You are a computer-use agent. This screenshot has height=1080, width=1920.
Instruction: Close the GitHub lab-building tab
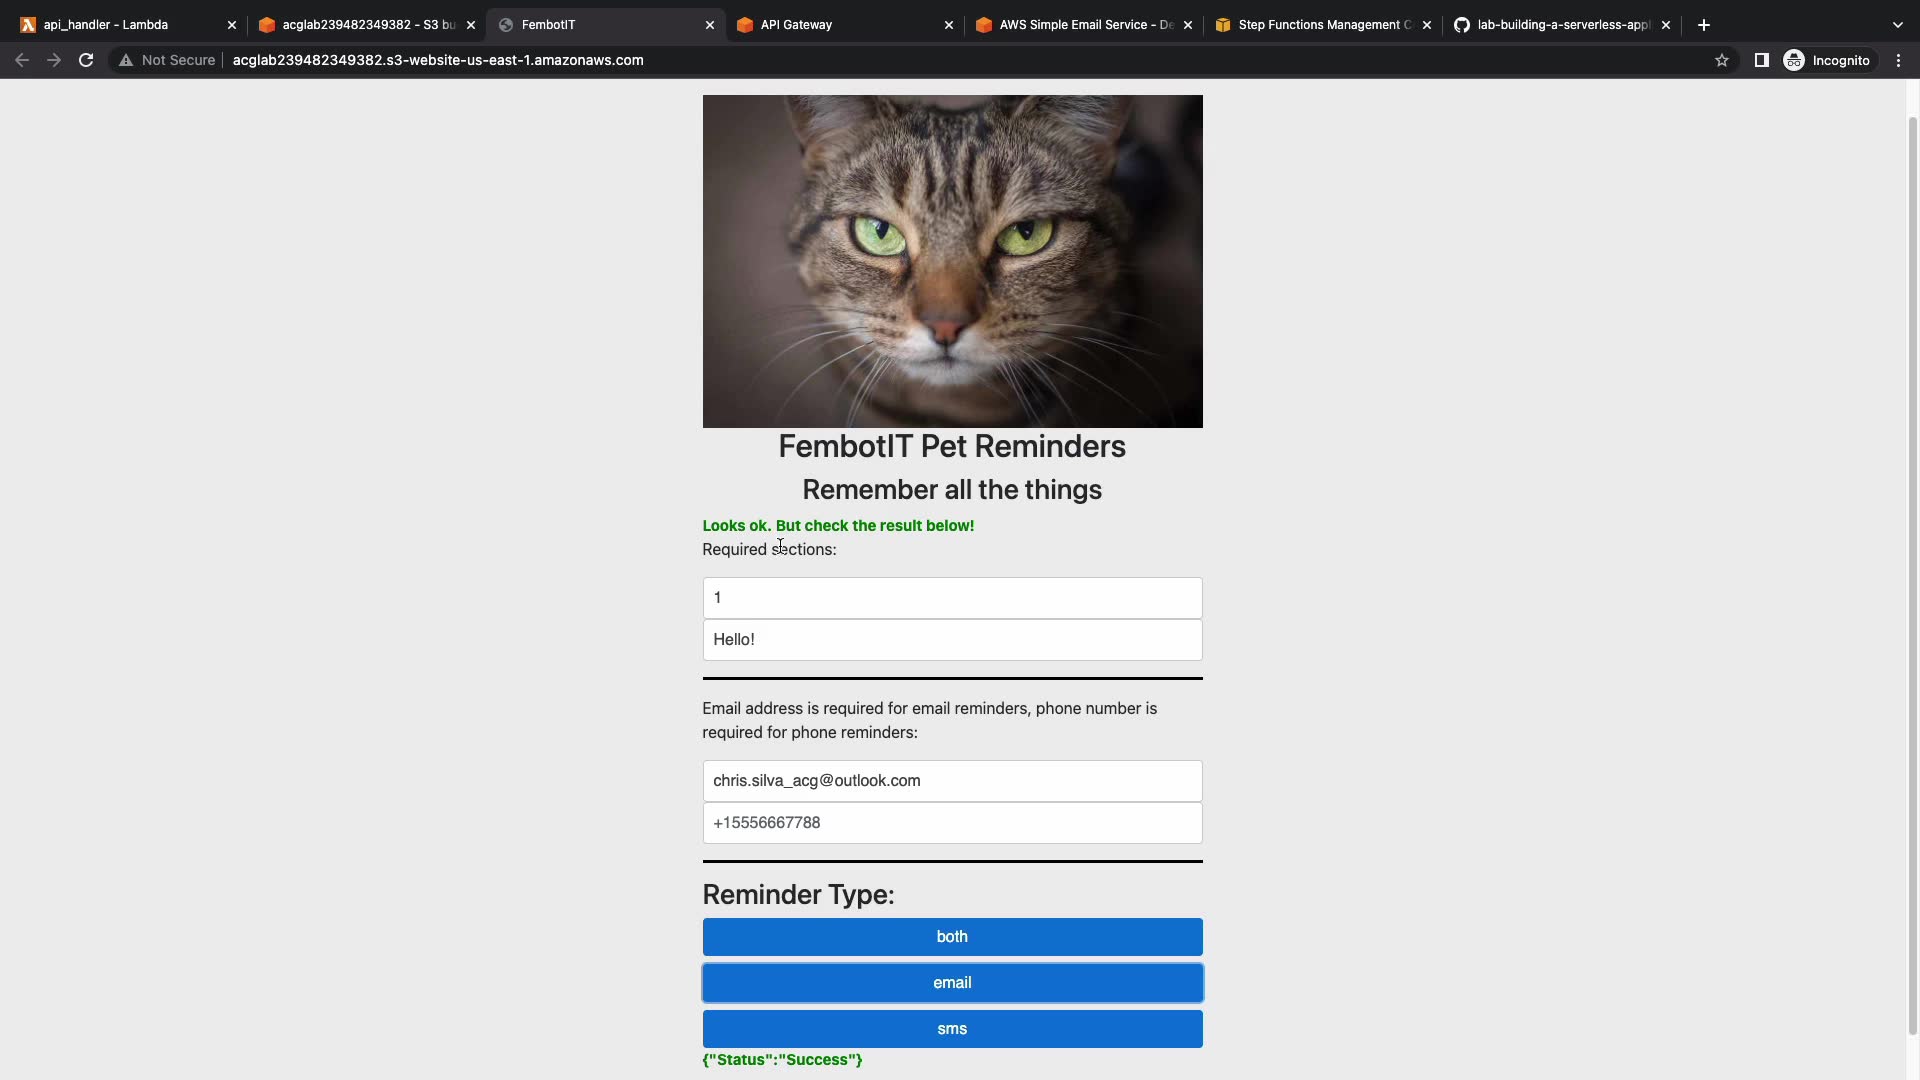pos(1665,25)
